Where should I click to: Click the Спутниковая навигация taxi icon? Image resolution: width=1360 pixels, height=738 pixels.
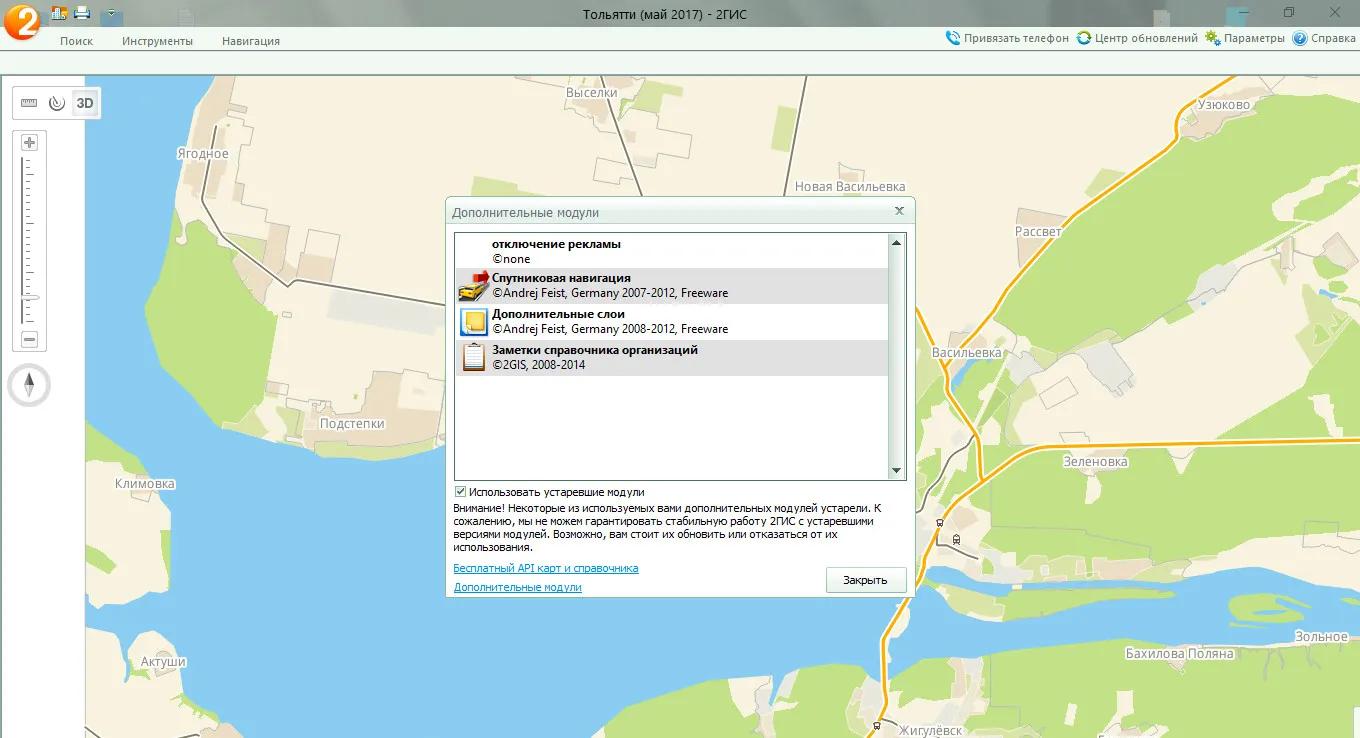(473, 286)
